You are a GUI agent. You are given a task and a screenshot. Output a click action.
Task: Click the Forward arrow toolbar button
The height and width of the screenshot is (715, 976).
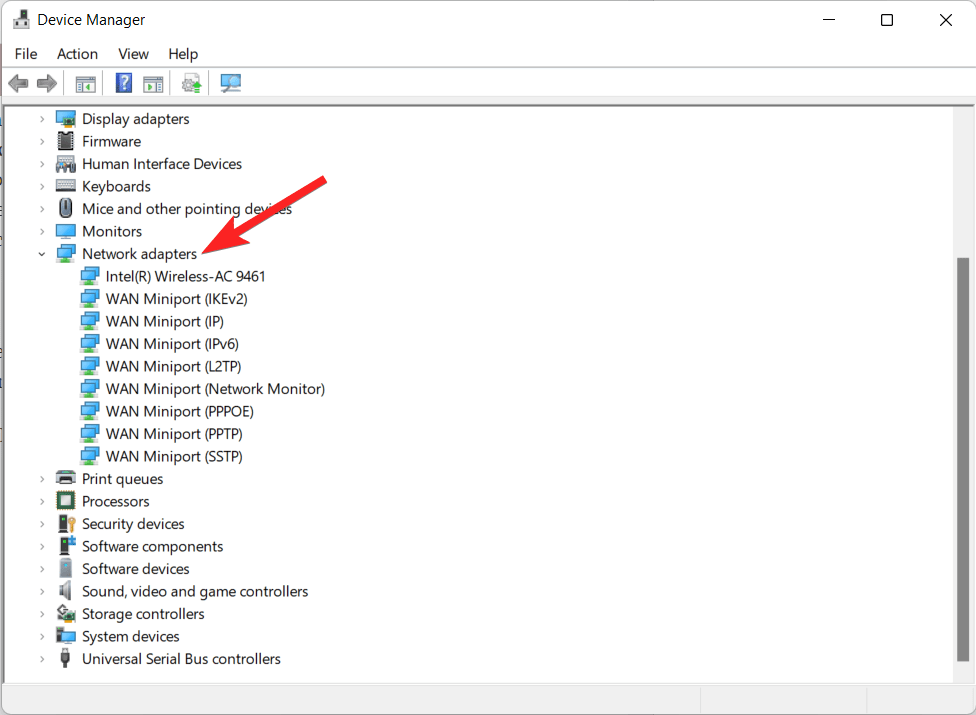click(46, 84)
